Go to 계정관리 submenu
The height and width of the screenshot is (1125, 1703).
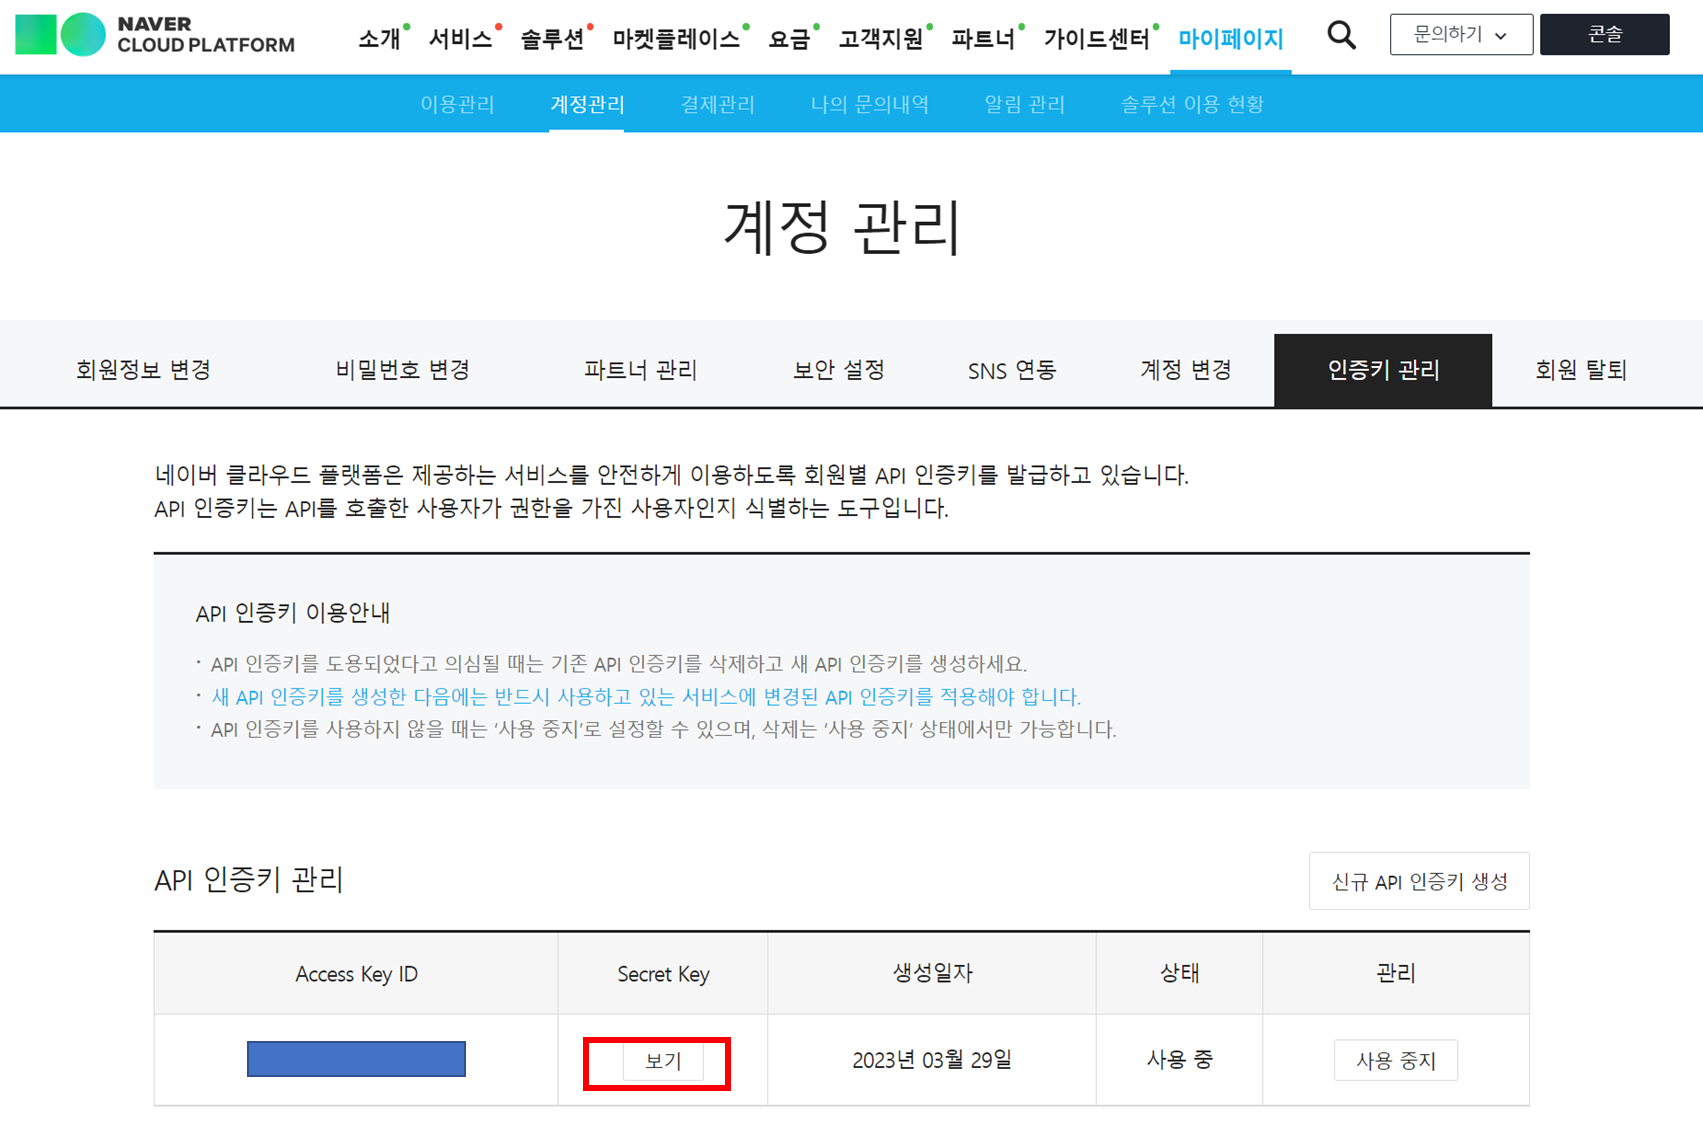coord(587,104)
